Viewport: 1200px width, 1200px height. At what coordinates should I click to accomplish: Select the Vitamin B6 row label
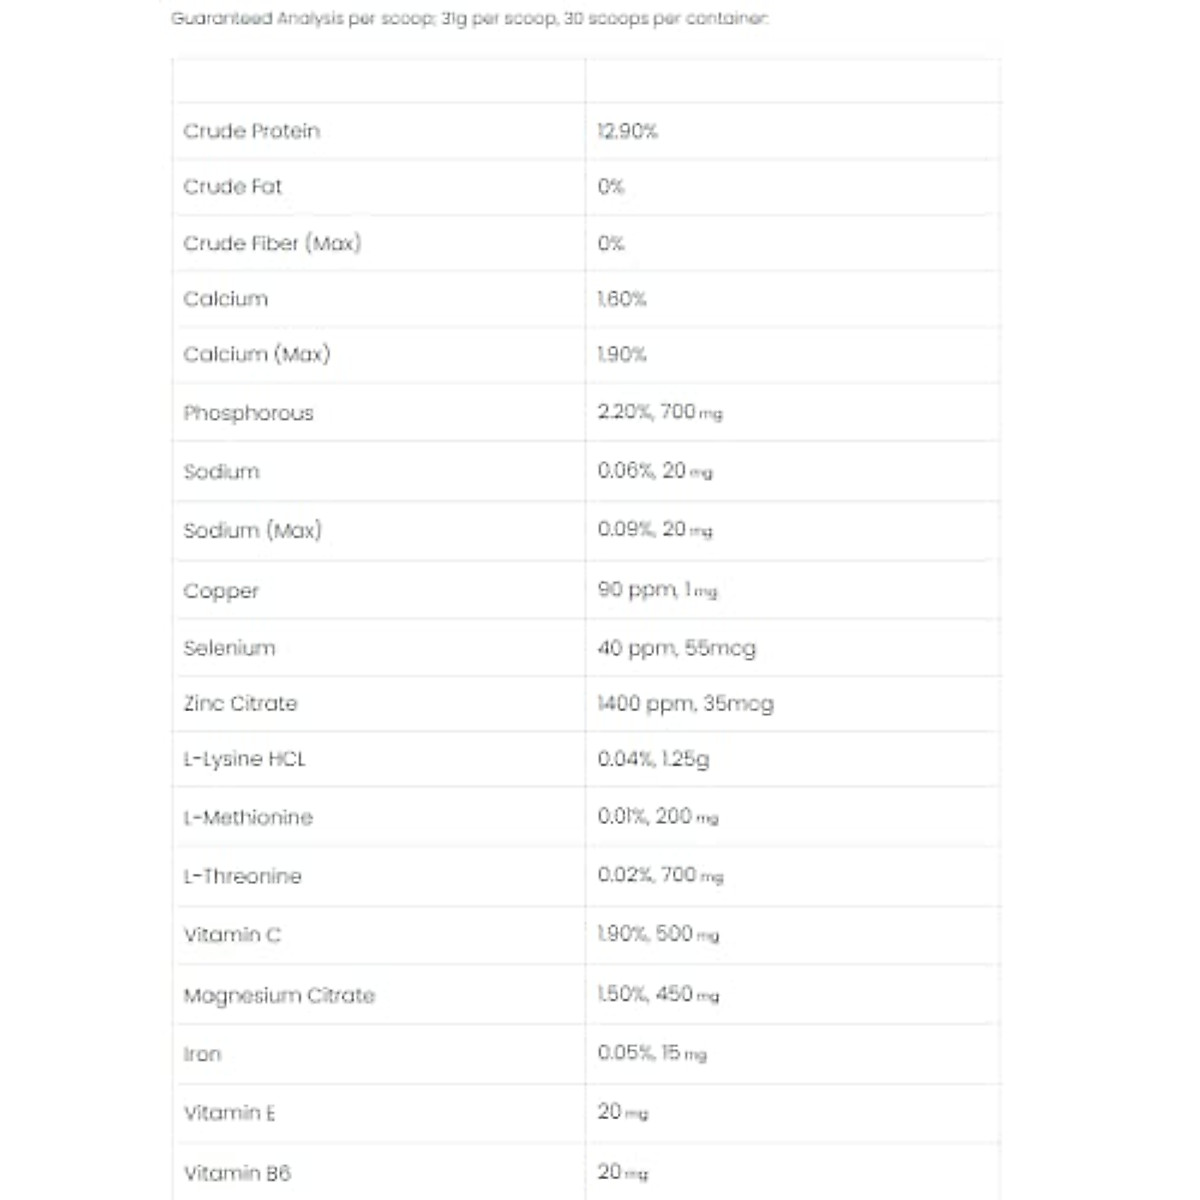(x=238, y=1172)
